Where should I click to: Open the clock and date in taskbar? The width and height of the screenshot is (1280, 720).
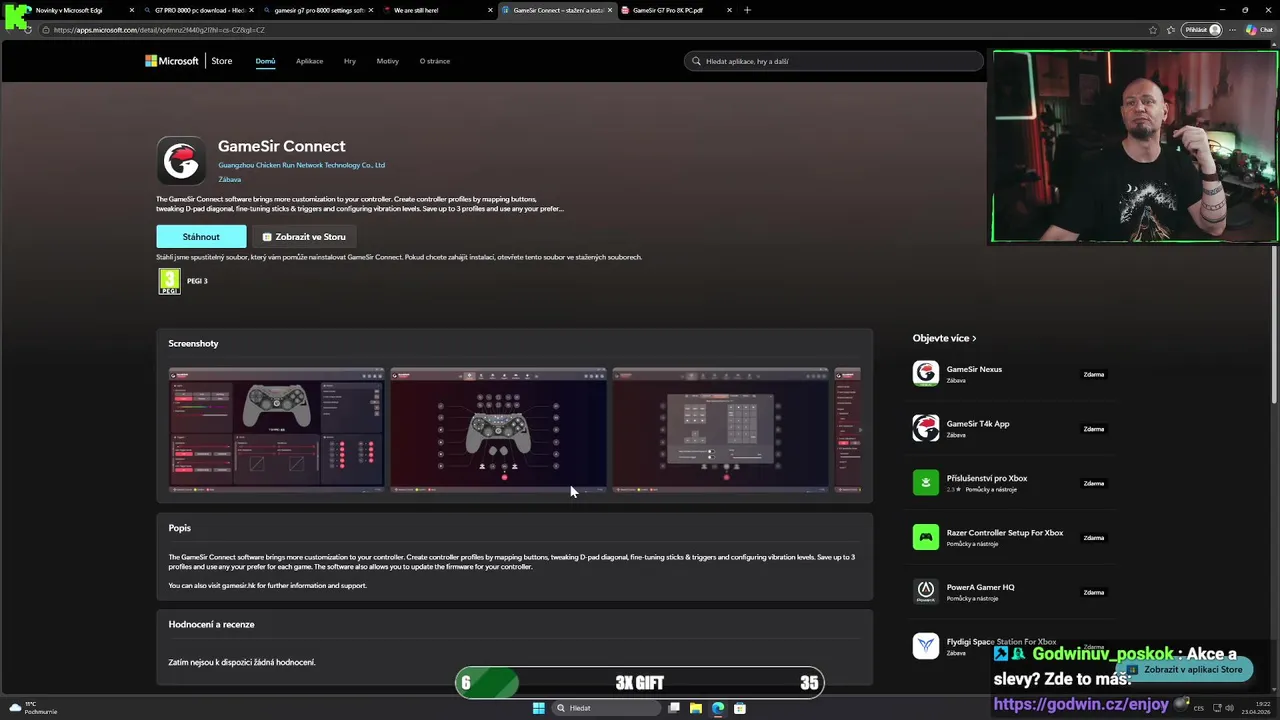point(1255,708)
